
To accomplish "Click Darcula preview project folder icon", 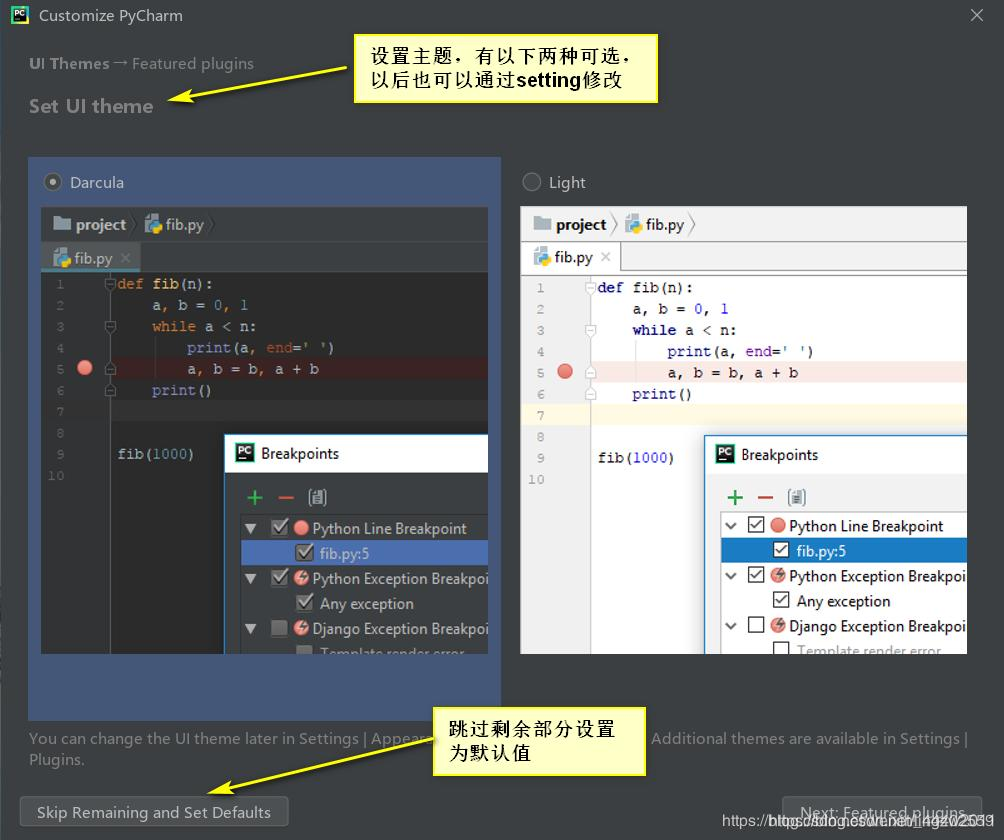I will (x=62, y=223).
